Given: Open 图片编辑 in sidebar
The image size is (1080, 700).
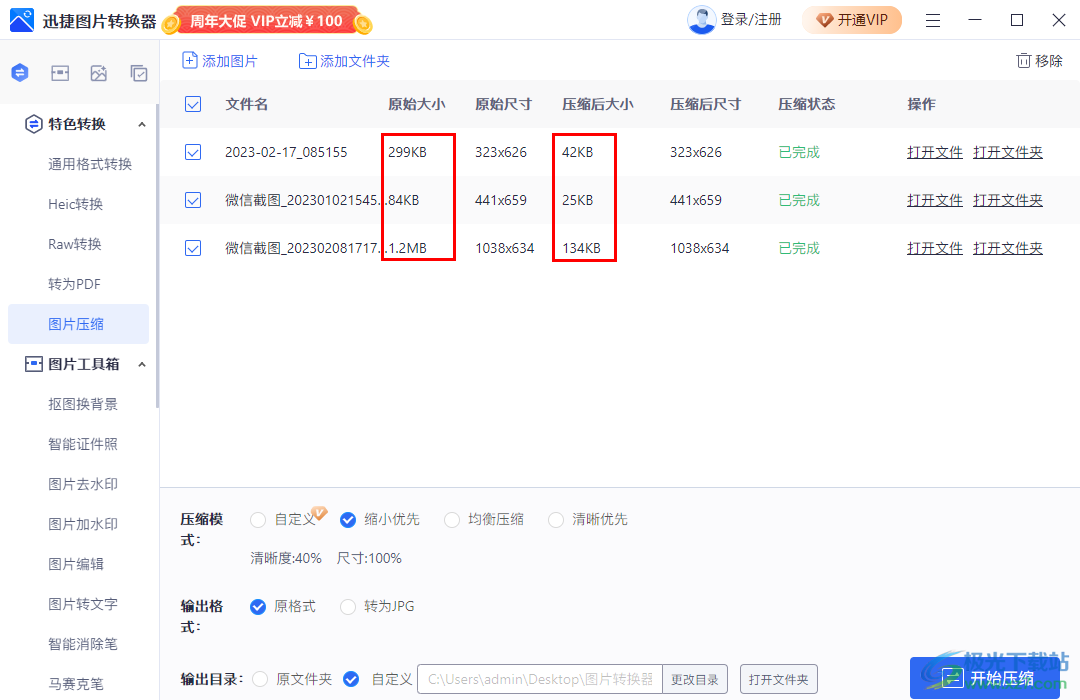Looking at the screenshot, I should coord(76,564).
